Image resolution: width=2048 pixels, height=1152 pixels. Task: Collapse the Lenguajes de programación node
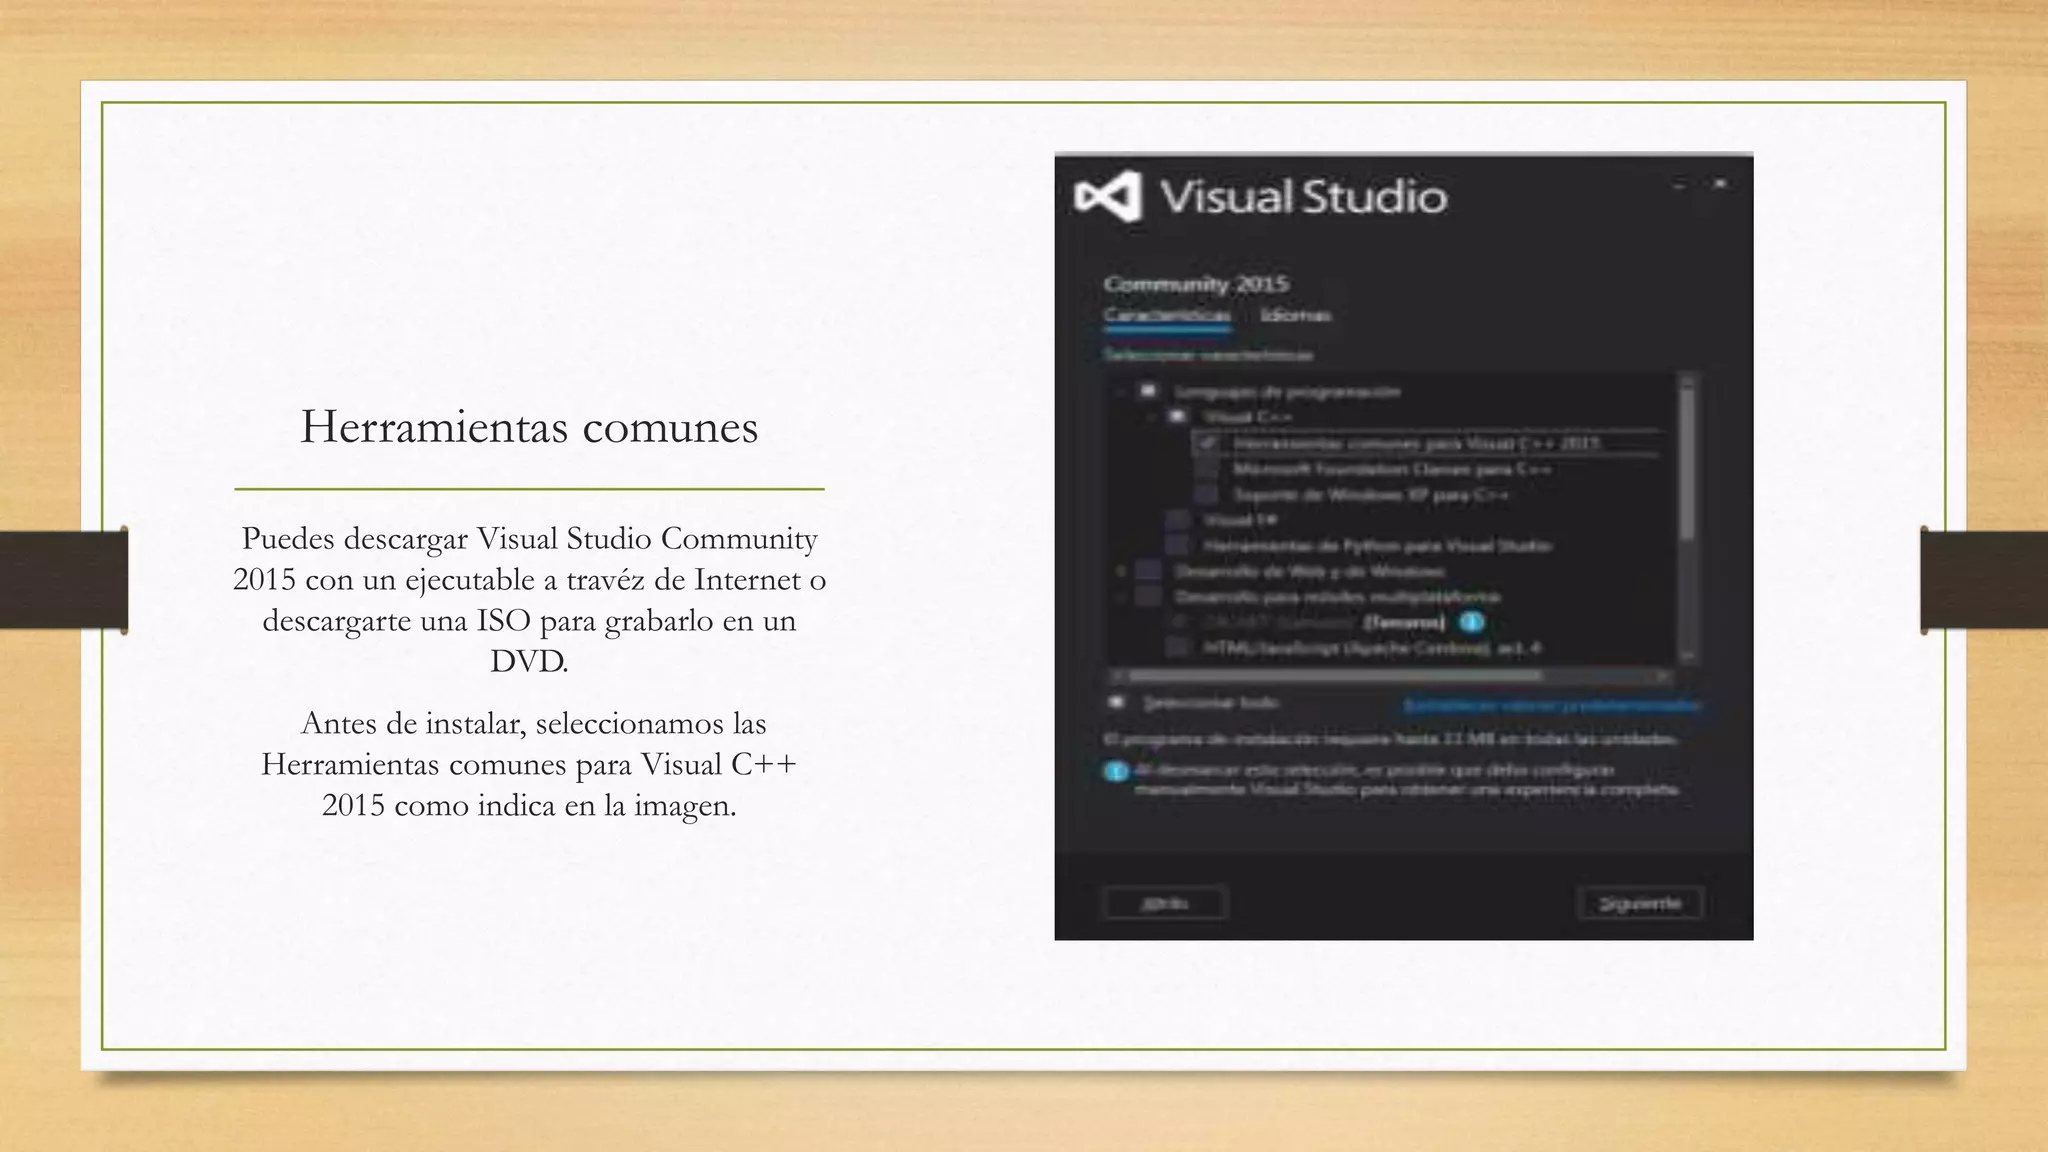1122,392
